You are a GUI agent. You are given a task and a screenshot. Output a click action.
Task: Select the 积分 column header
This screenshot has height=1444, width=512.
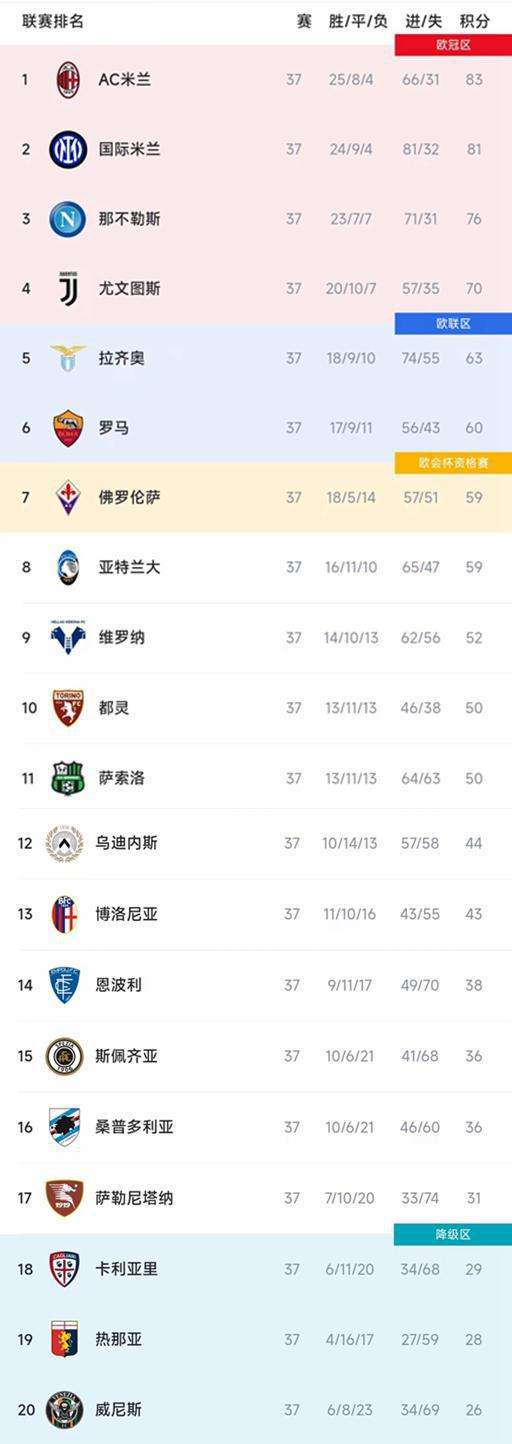click(475, 21)
